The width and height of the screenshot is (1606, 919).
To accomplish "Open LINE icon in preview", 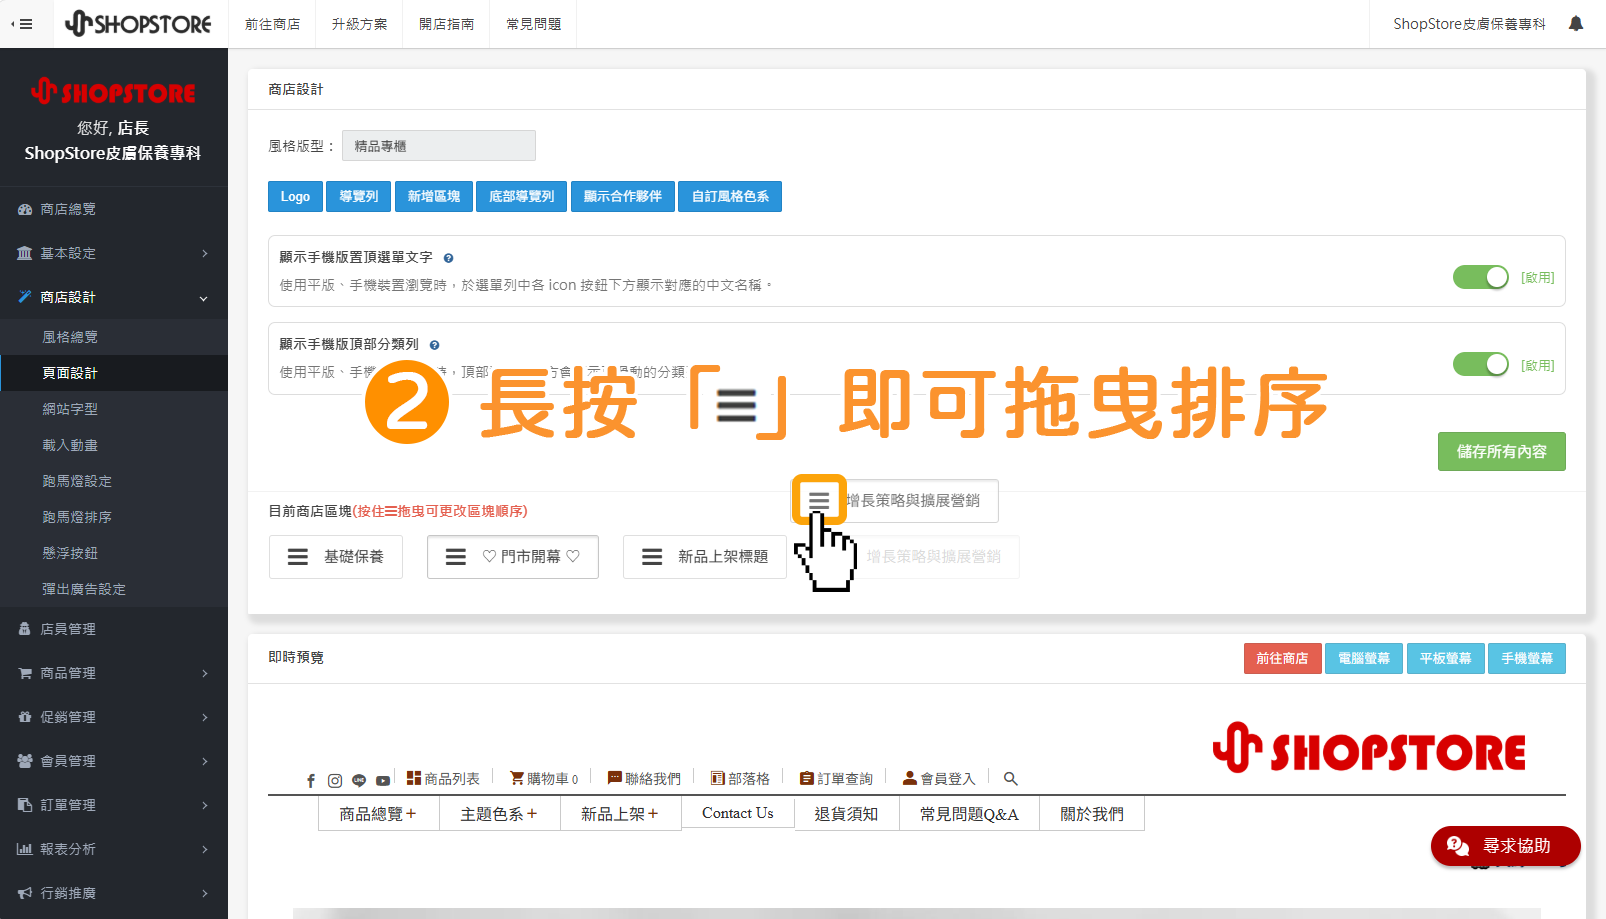I will 359,780.
